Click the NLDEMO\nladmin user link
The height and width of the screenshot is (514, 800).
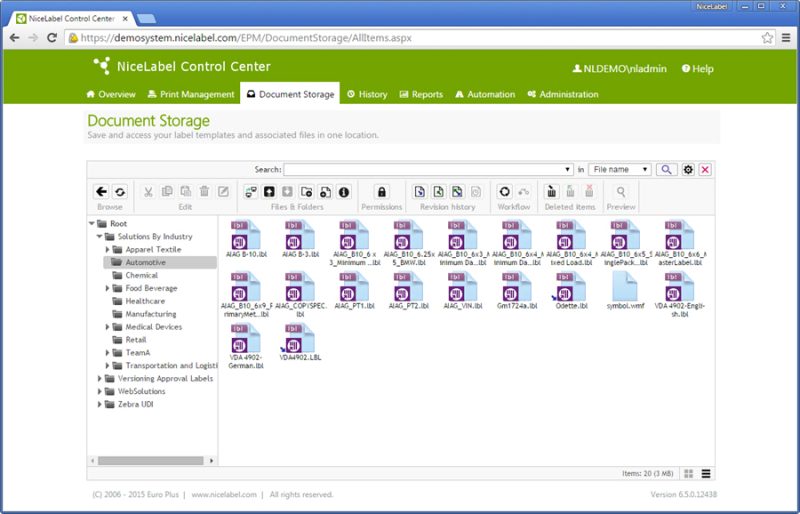[619, 69]
